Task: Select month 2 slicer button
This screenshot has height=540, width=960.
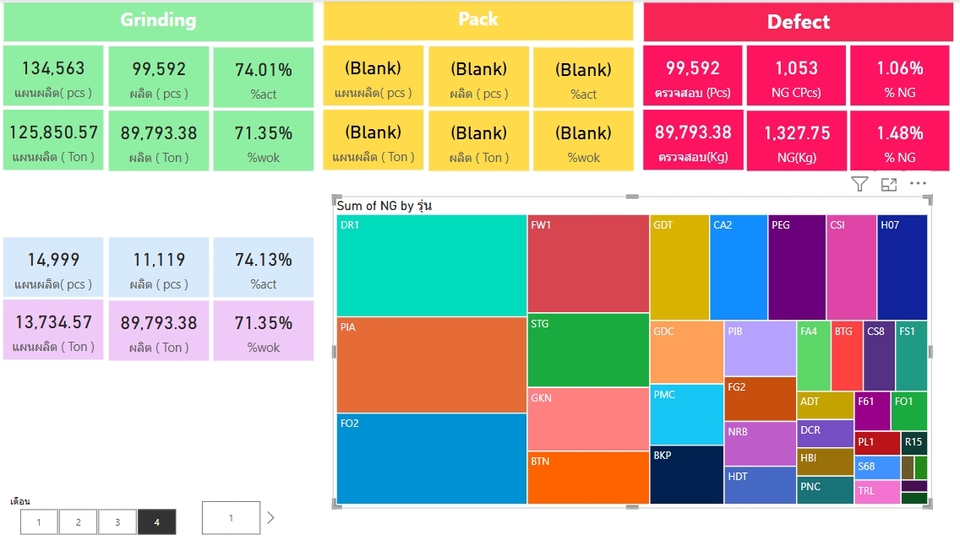Action: point(78,522)
